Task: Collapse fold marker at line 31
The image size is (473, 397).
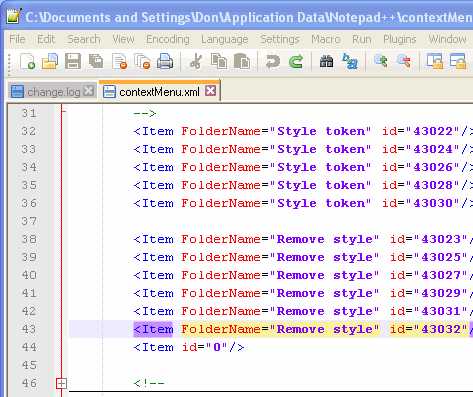Action: (x=63, y=111)
